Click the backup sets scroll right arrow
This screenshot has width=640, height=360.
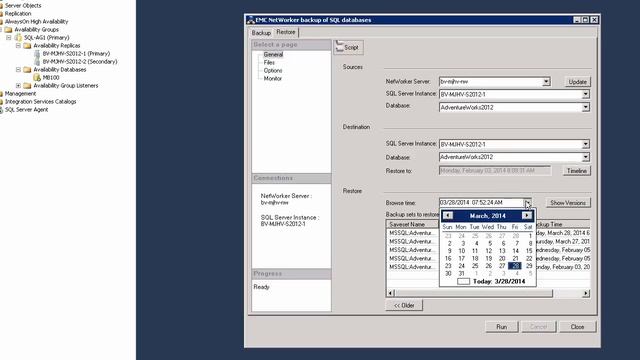pos(586,293)
